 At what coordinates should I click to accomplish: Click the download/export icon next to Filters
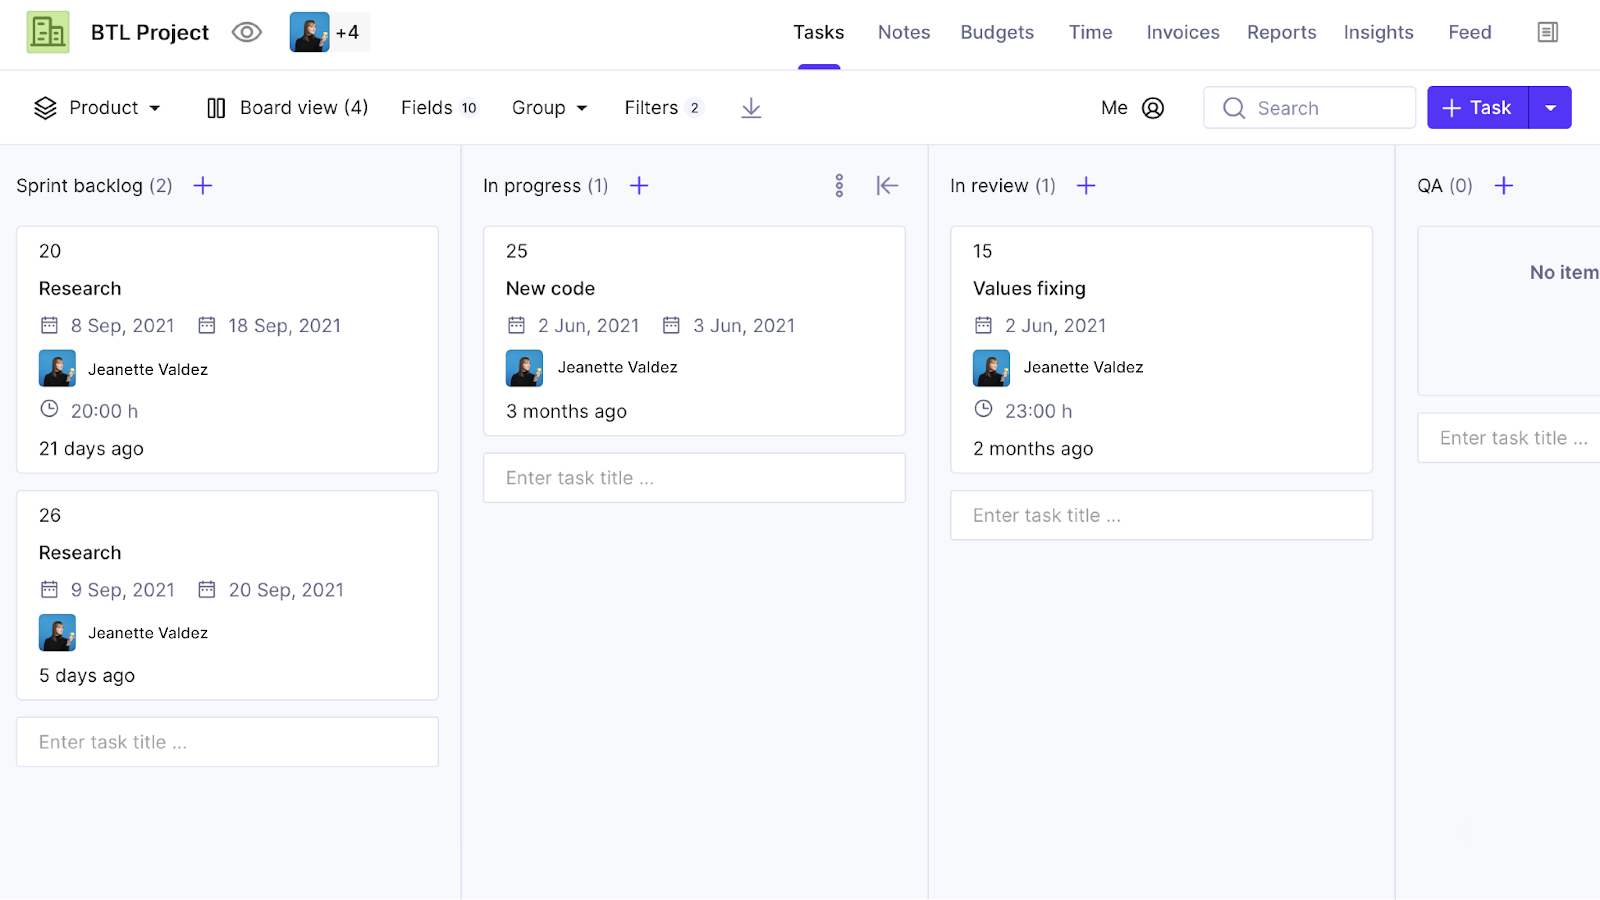(750, 107)
